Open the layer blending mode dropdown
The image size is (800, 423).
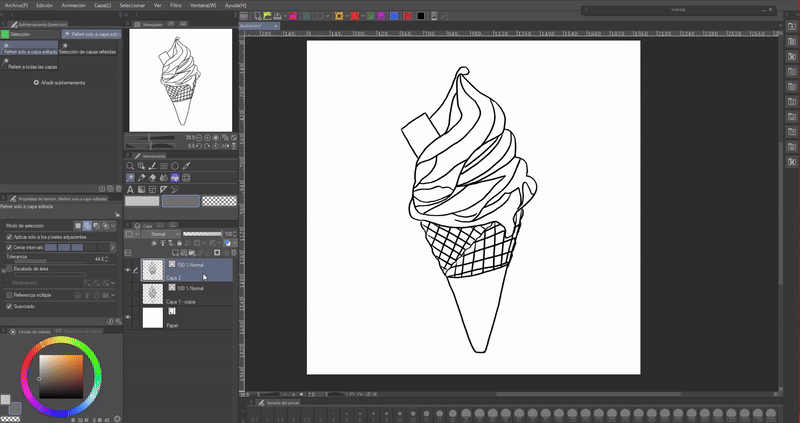163,233
